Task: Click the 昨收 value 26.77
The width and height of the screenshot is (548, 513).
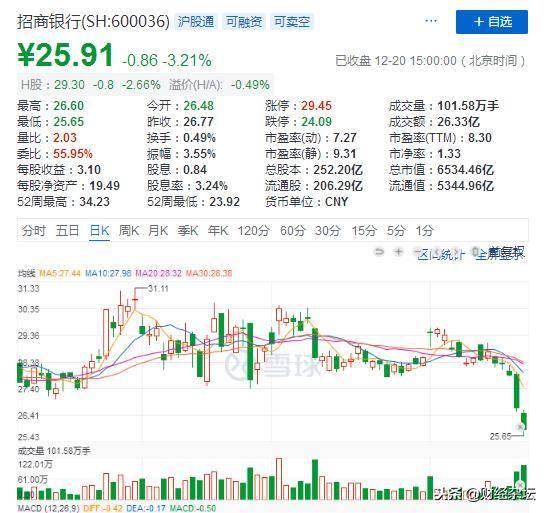Action: (x=199, y=122)
